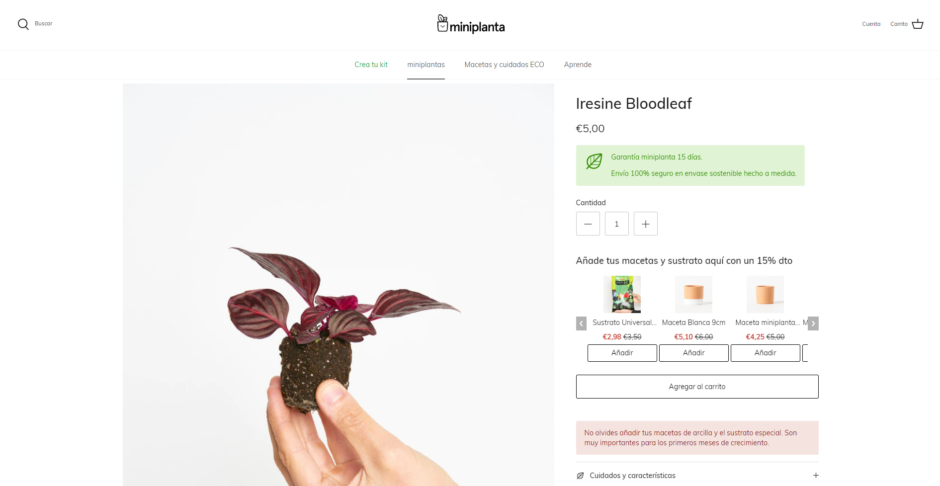
Task: Click the quantity input field
Action: click(x=617, y=224)
